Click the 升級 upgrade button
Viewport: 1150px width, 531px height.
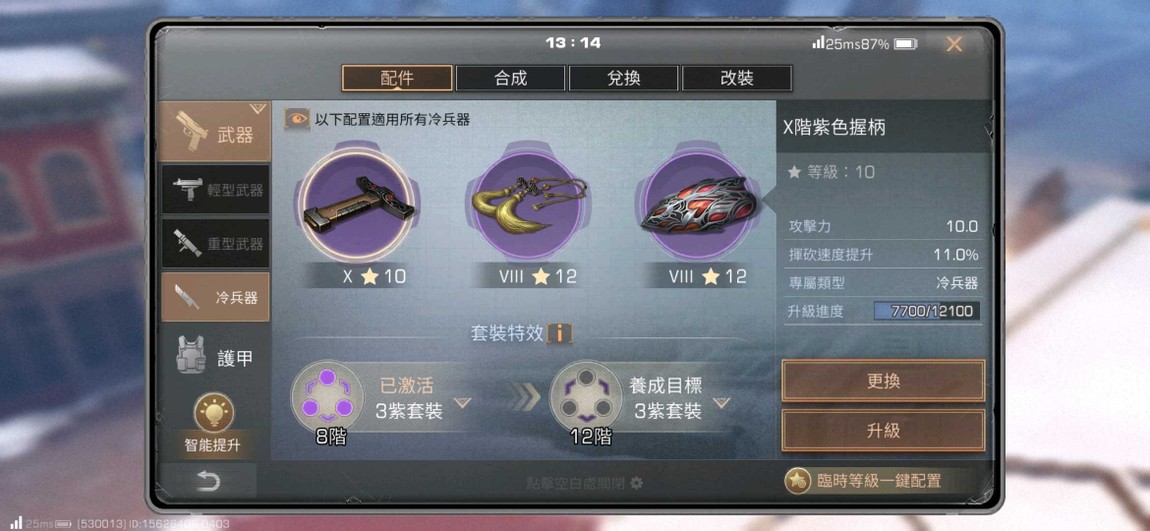pyautogui.click(x=883, y=431)
